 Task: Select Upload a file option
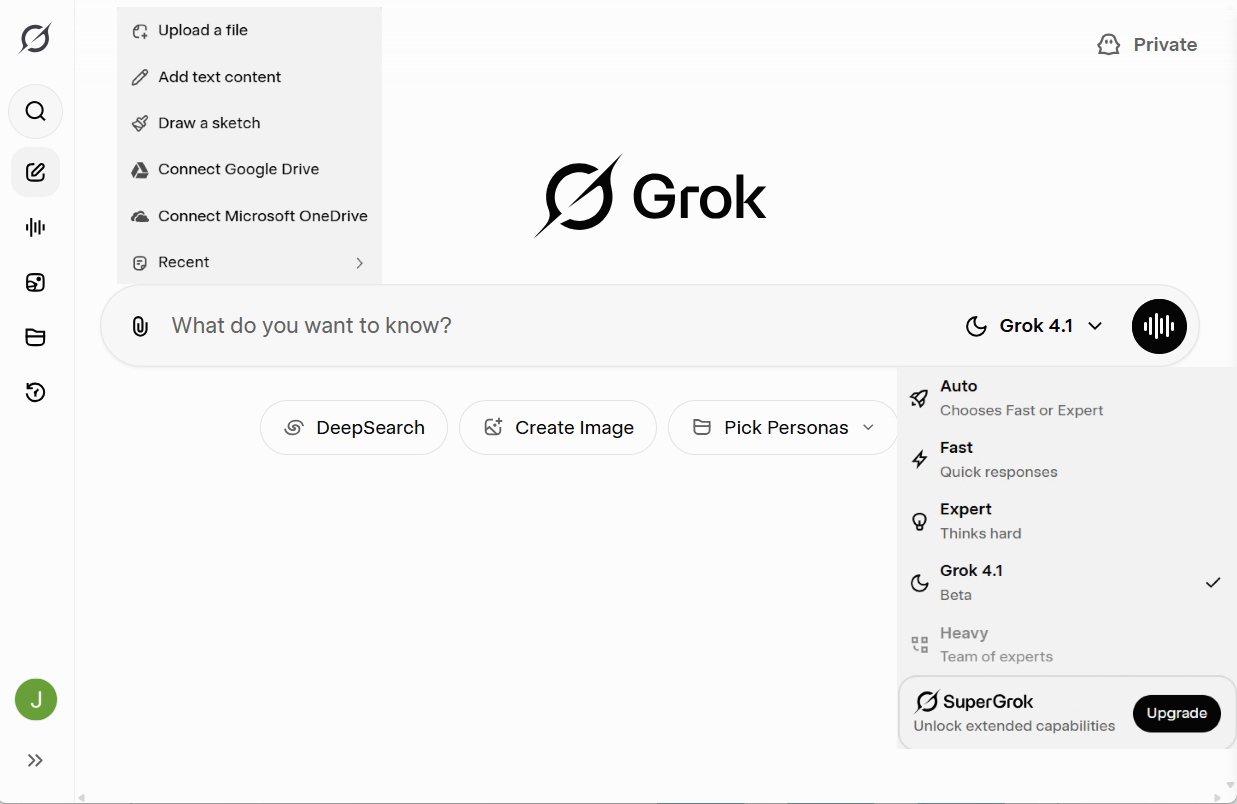pos(249,31)
